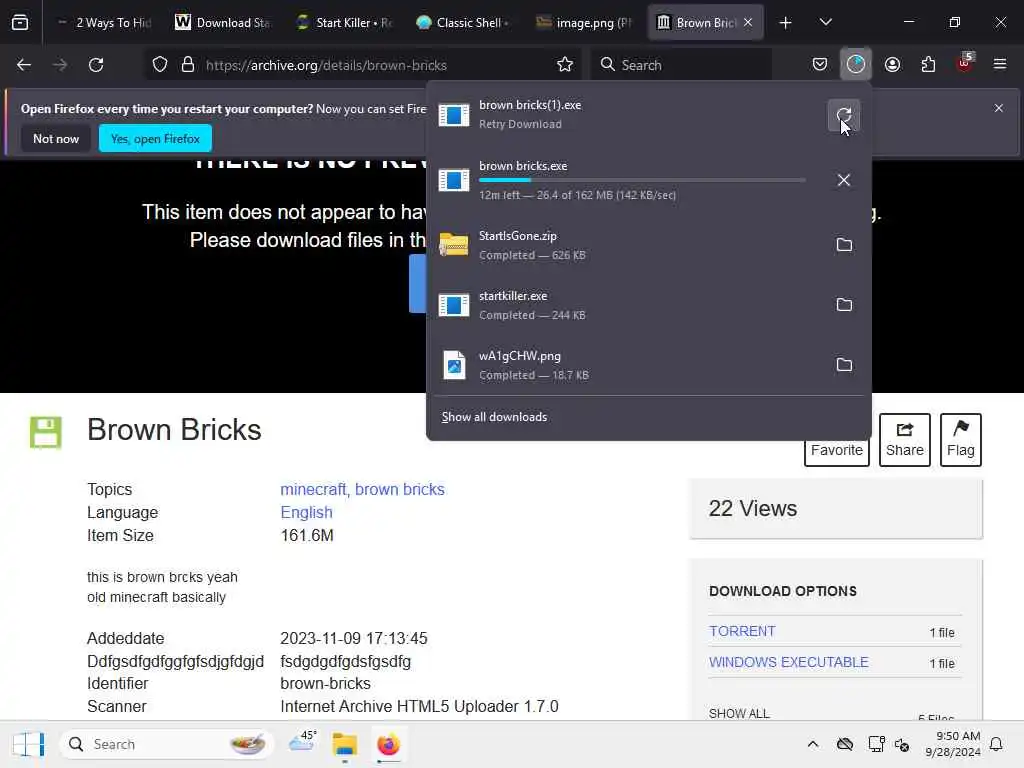Share this archive item
The height and width of the screenshot is (768, 1024).
point(904,440)
